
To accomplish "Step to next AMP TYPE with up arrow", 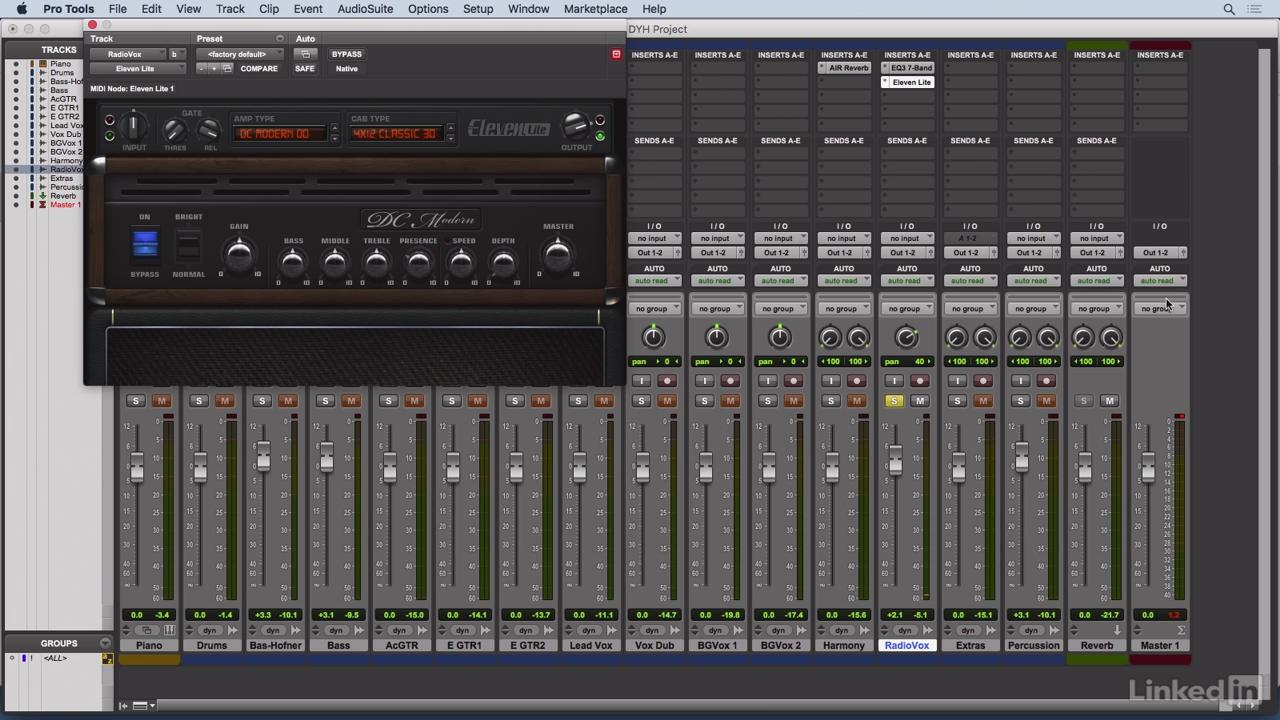I will 334,128.
